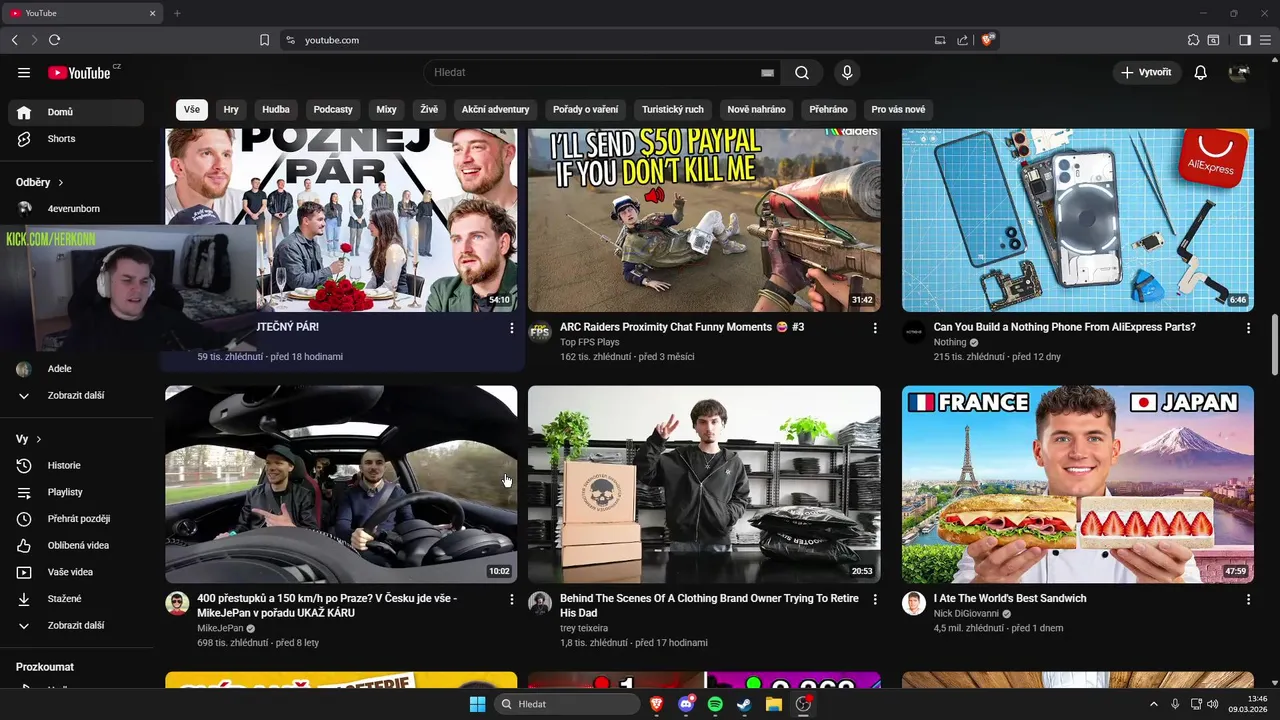Open Přehrát později in sidebar

pos(76,519)
